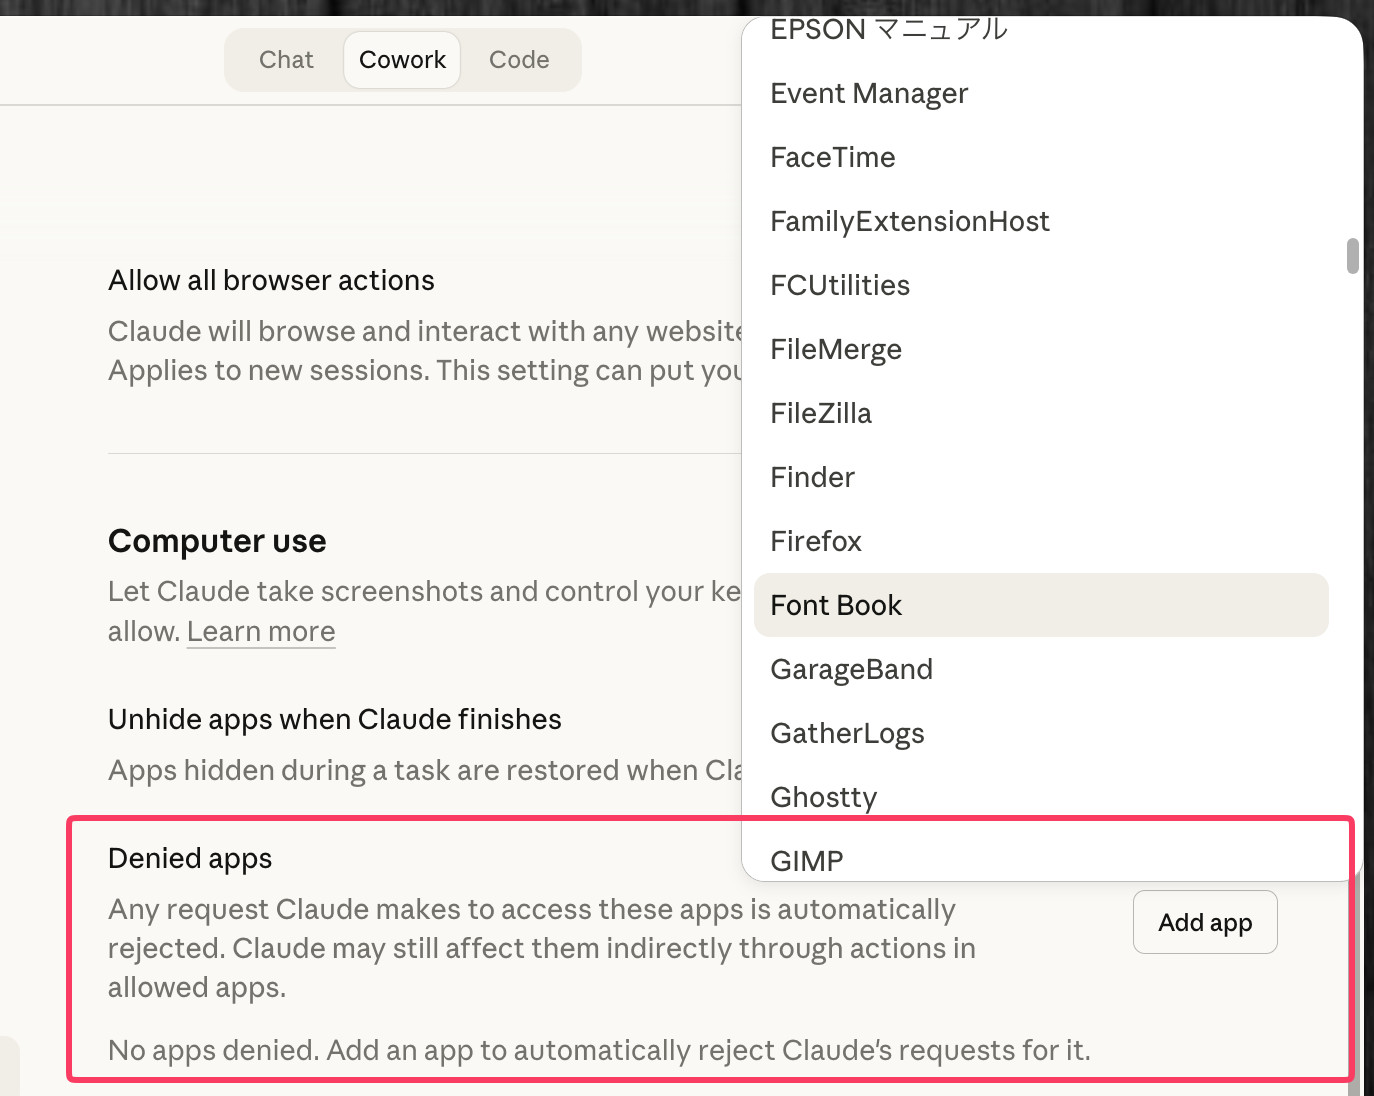
Task: Select GatherLogs from the app list
Action: coord(847,733)
